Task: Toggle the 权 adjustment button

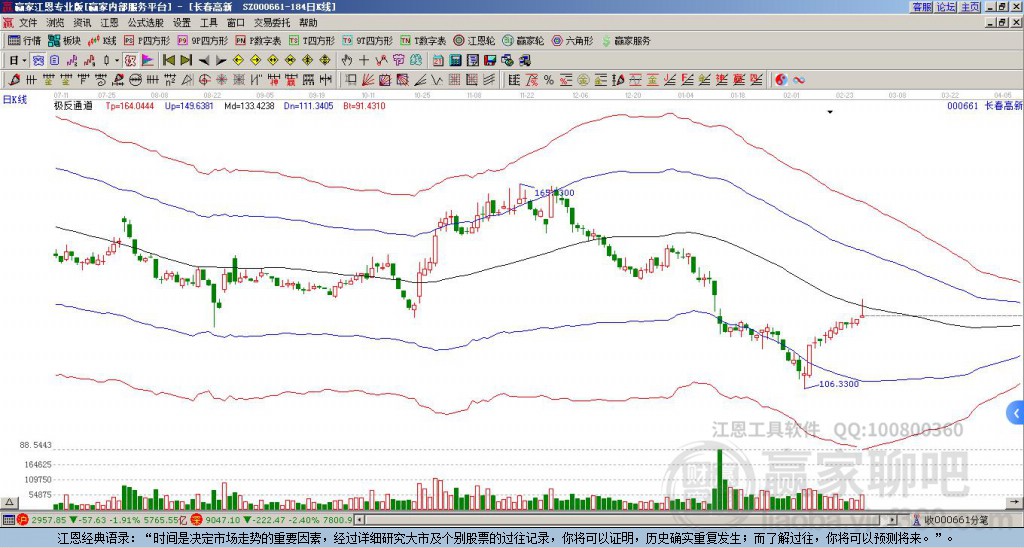Action: tap(130, 61)
